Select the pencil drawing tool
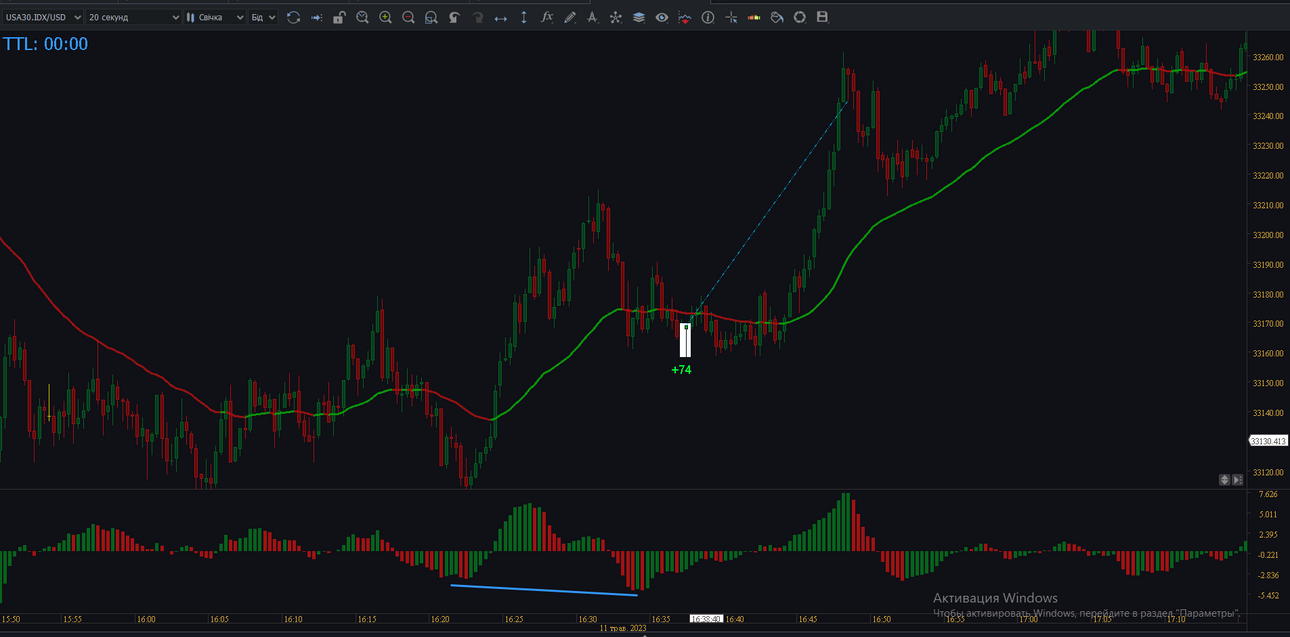1290x637 pixels. (x=569, y=17)
